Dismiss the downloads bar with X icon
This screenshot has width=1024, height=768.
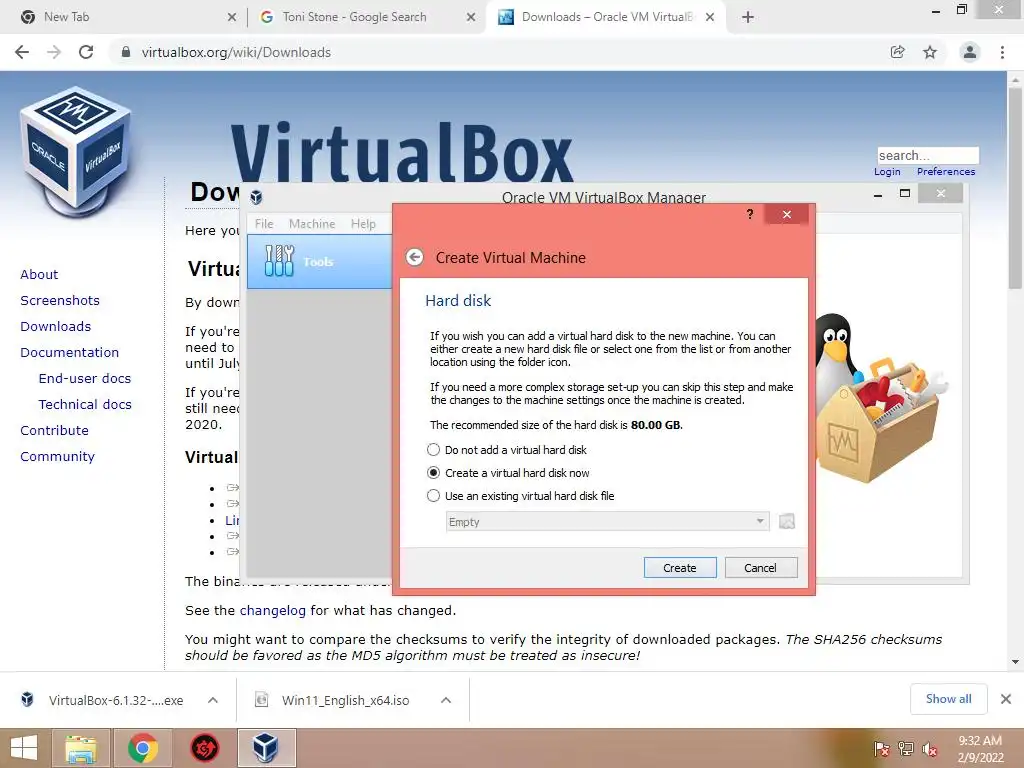(1006, 699)
